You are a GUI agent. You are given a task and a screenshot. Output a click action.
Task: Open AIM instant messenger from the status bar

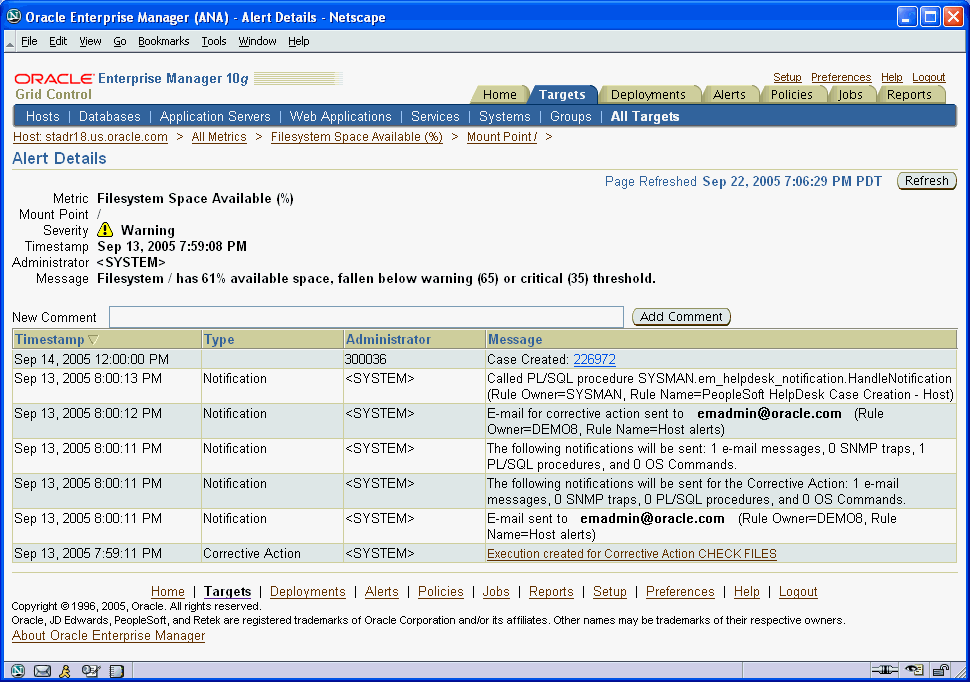tap(65, 670)
